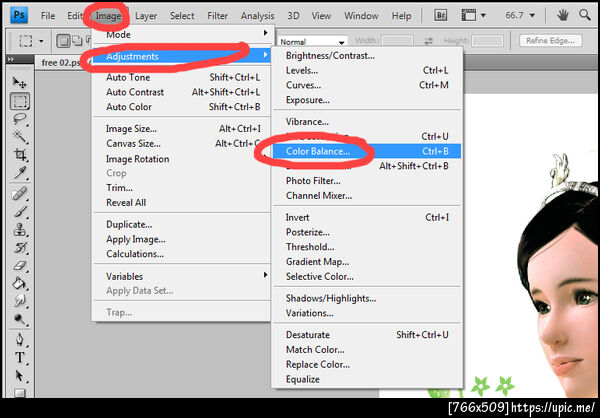
Task: Select the Magic Wand tool
Action: click(x=19, y=137)
